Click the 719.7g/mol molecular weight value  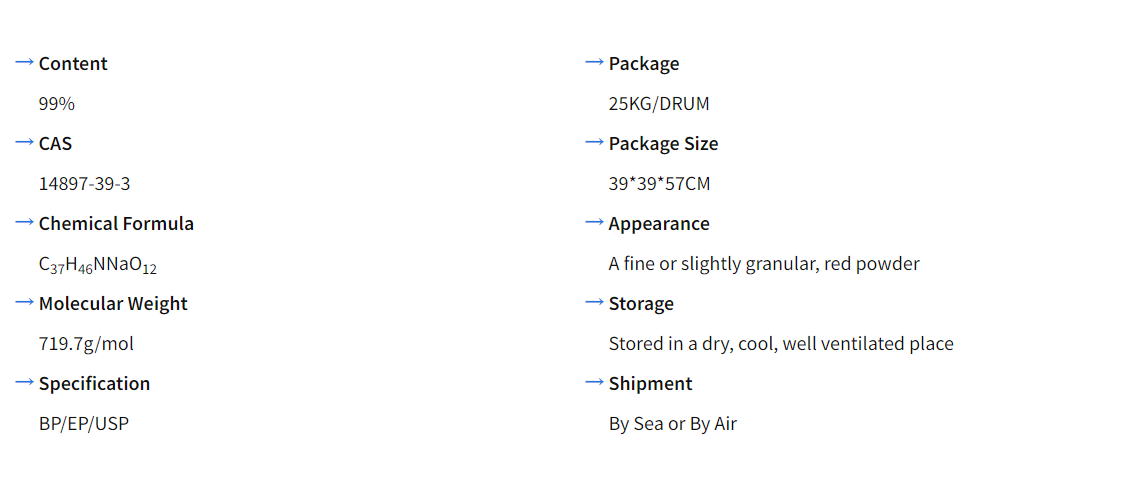tap(86, 344)
